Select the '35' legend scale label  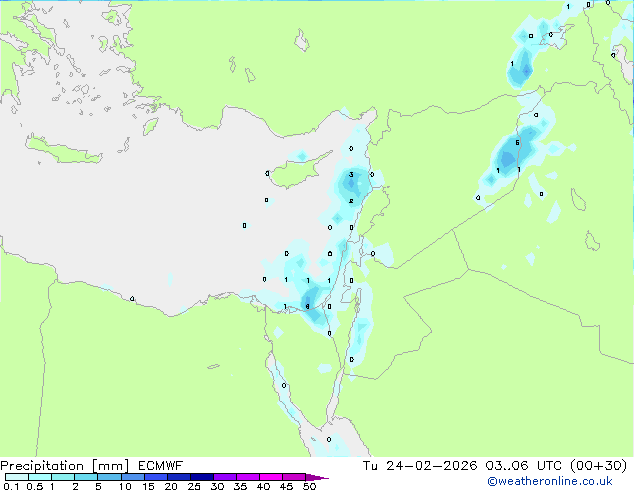click(x=240, y=486)
